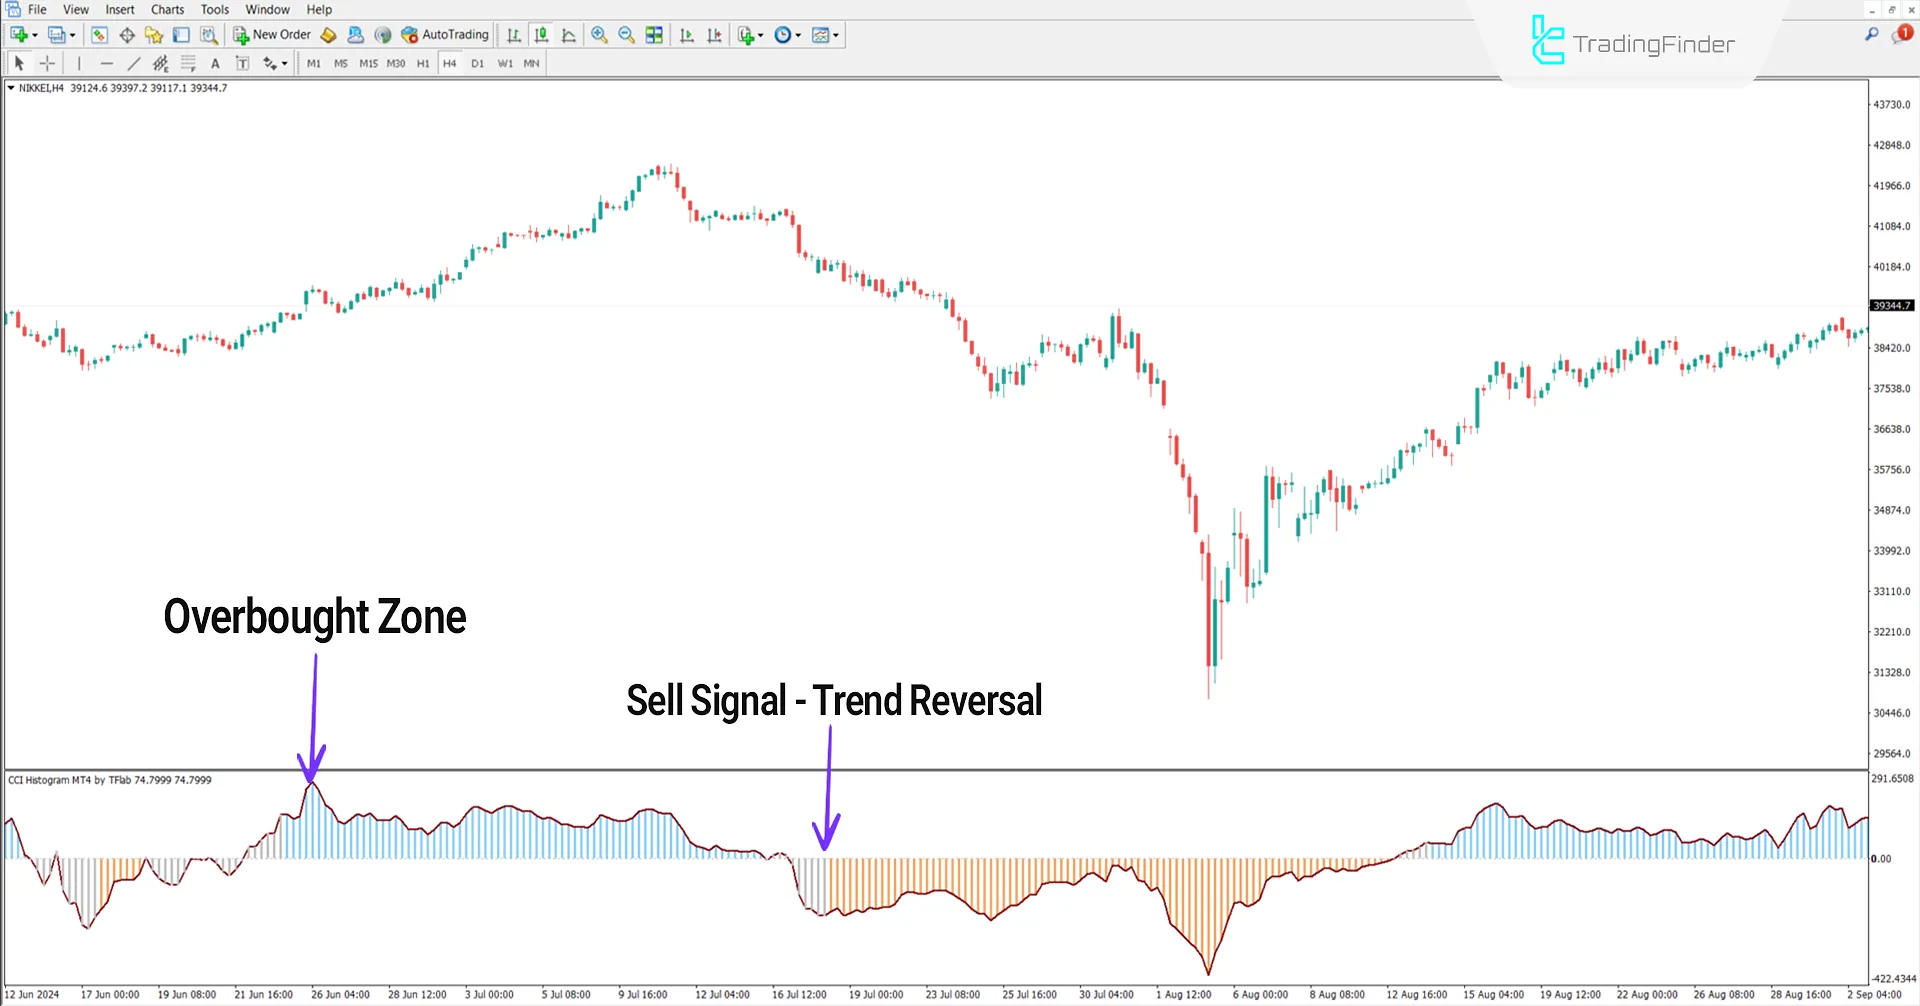Select the Crosshair tool
1920x1006 pixels.
pyautogui.click(x=47, y=63)
